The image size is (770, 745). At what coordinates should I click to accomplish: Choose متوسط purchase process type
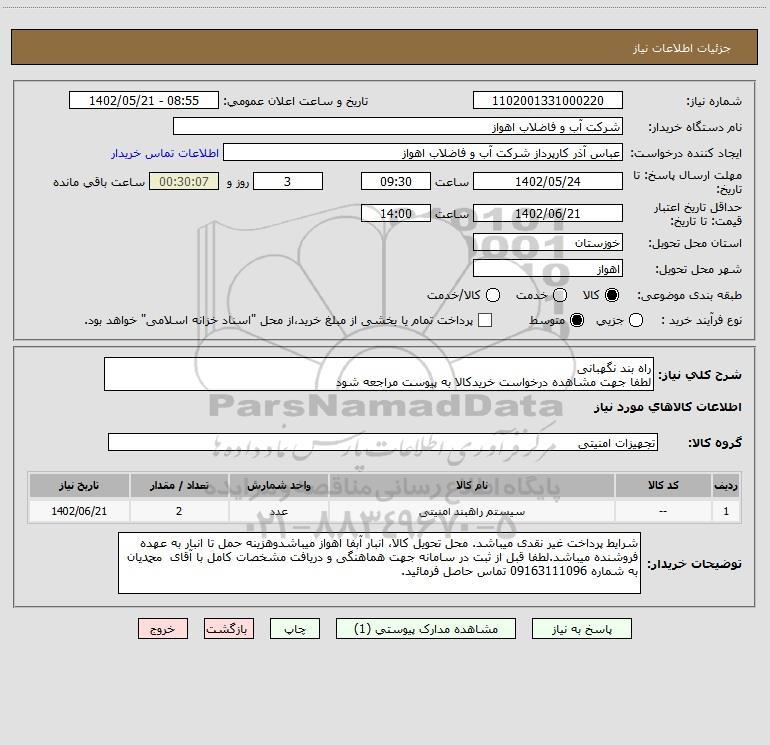point(577,320)
